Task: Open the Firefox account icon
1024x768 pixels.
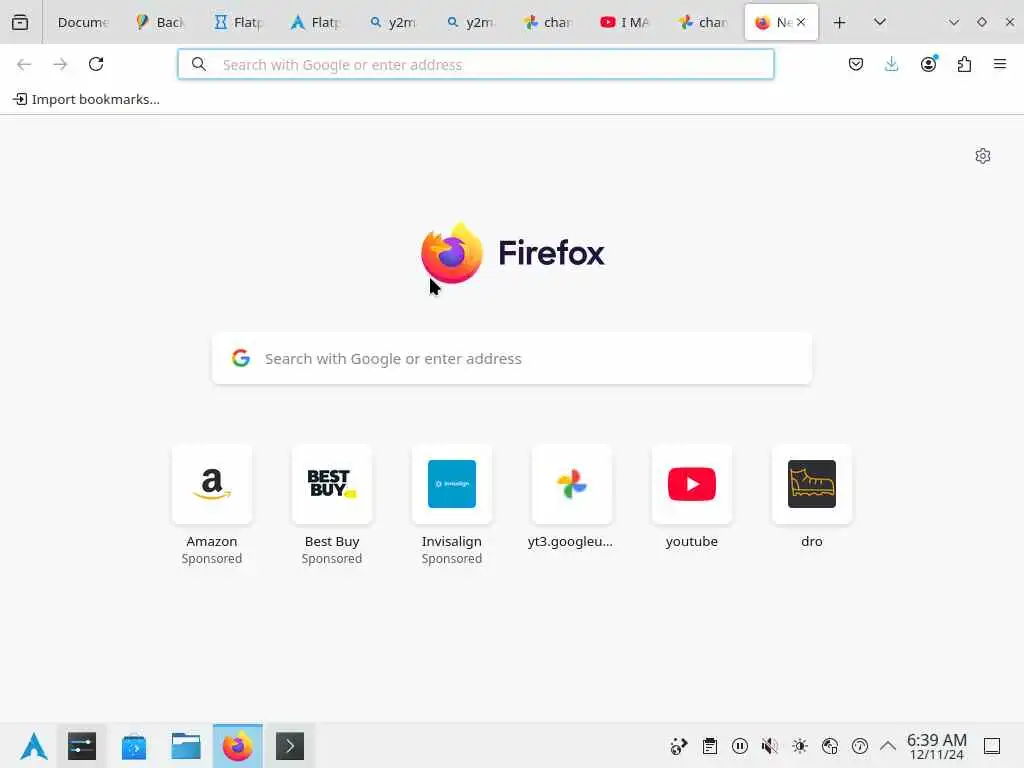Action: click(x=928, y=64)
